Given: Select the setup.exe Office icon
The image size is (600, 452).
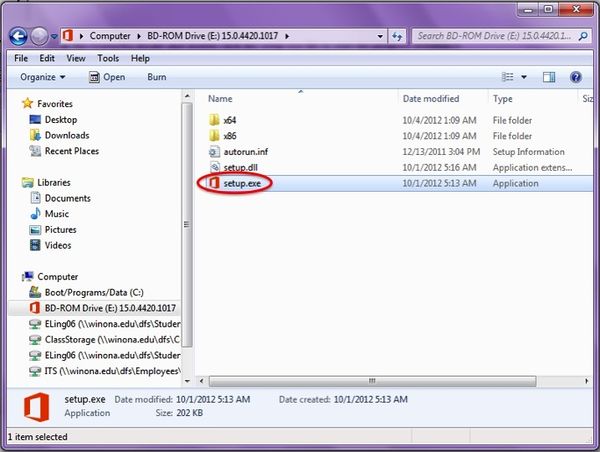Looking at the screenshot, I should (x=214, y=183).
